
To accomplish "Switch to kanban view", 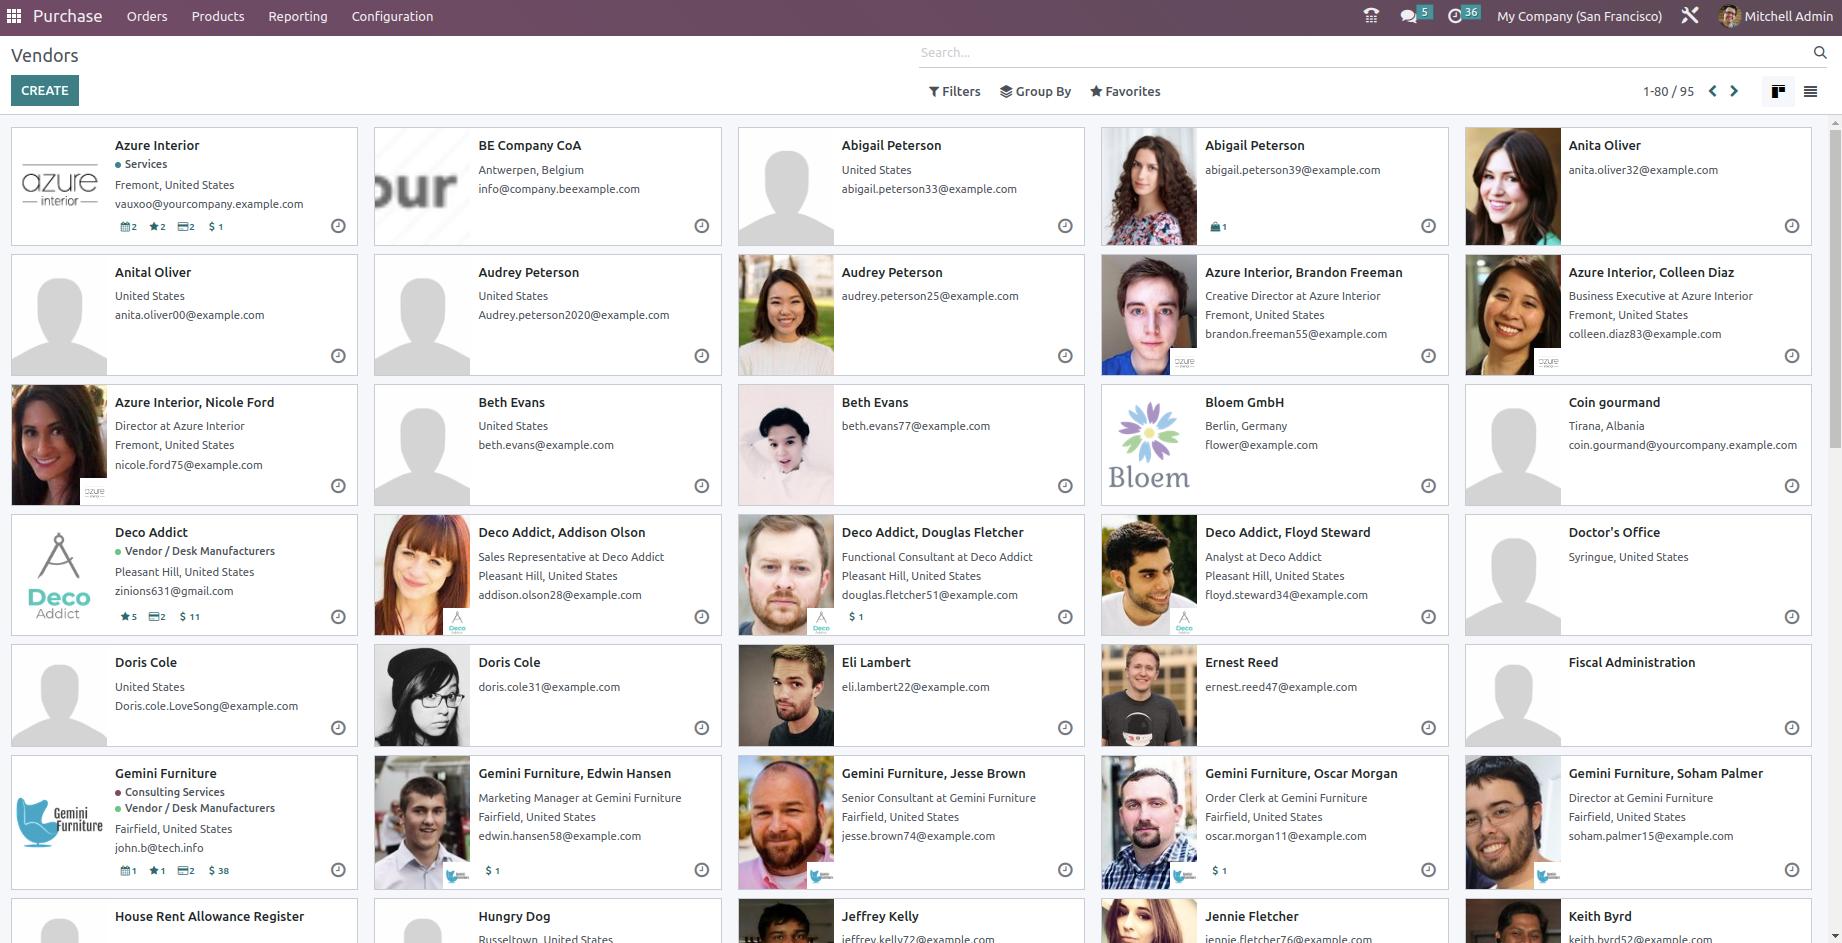I will [1777, 91].
